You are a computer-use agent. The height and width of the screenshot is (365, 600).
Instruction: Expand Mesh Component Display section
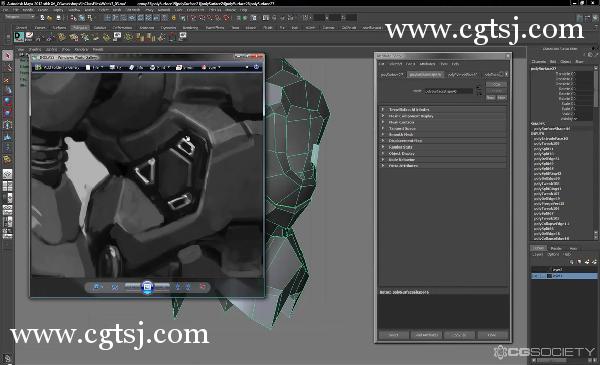click(443, 116)
